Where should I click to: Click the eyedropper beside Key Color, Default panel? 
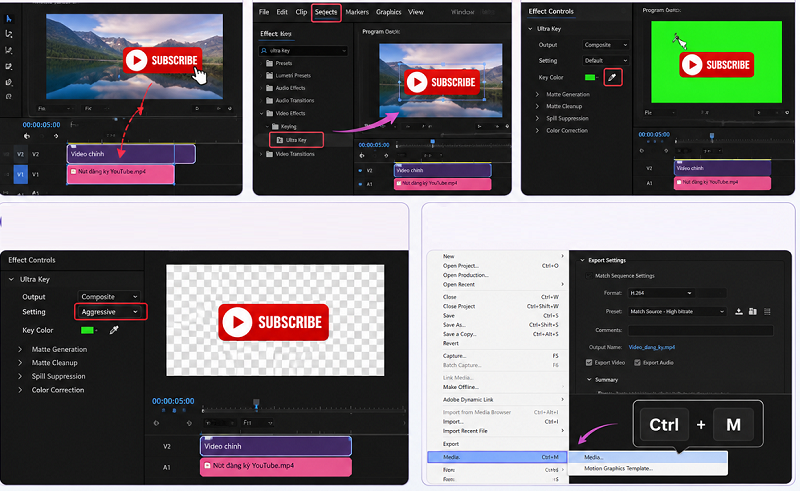[612, 78]
